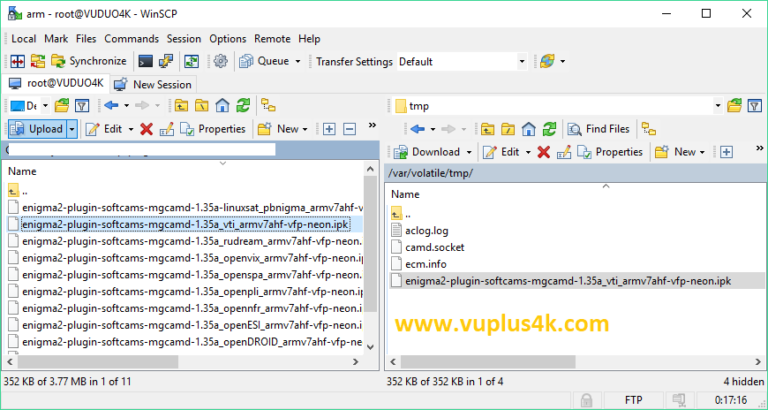The image size is (768, 410).
Task: Select the openpli mgcamd ipk in the local panel
Action: tap(186, 291)
